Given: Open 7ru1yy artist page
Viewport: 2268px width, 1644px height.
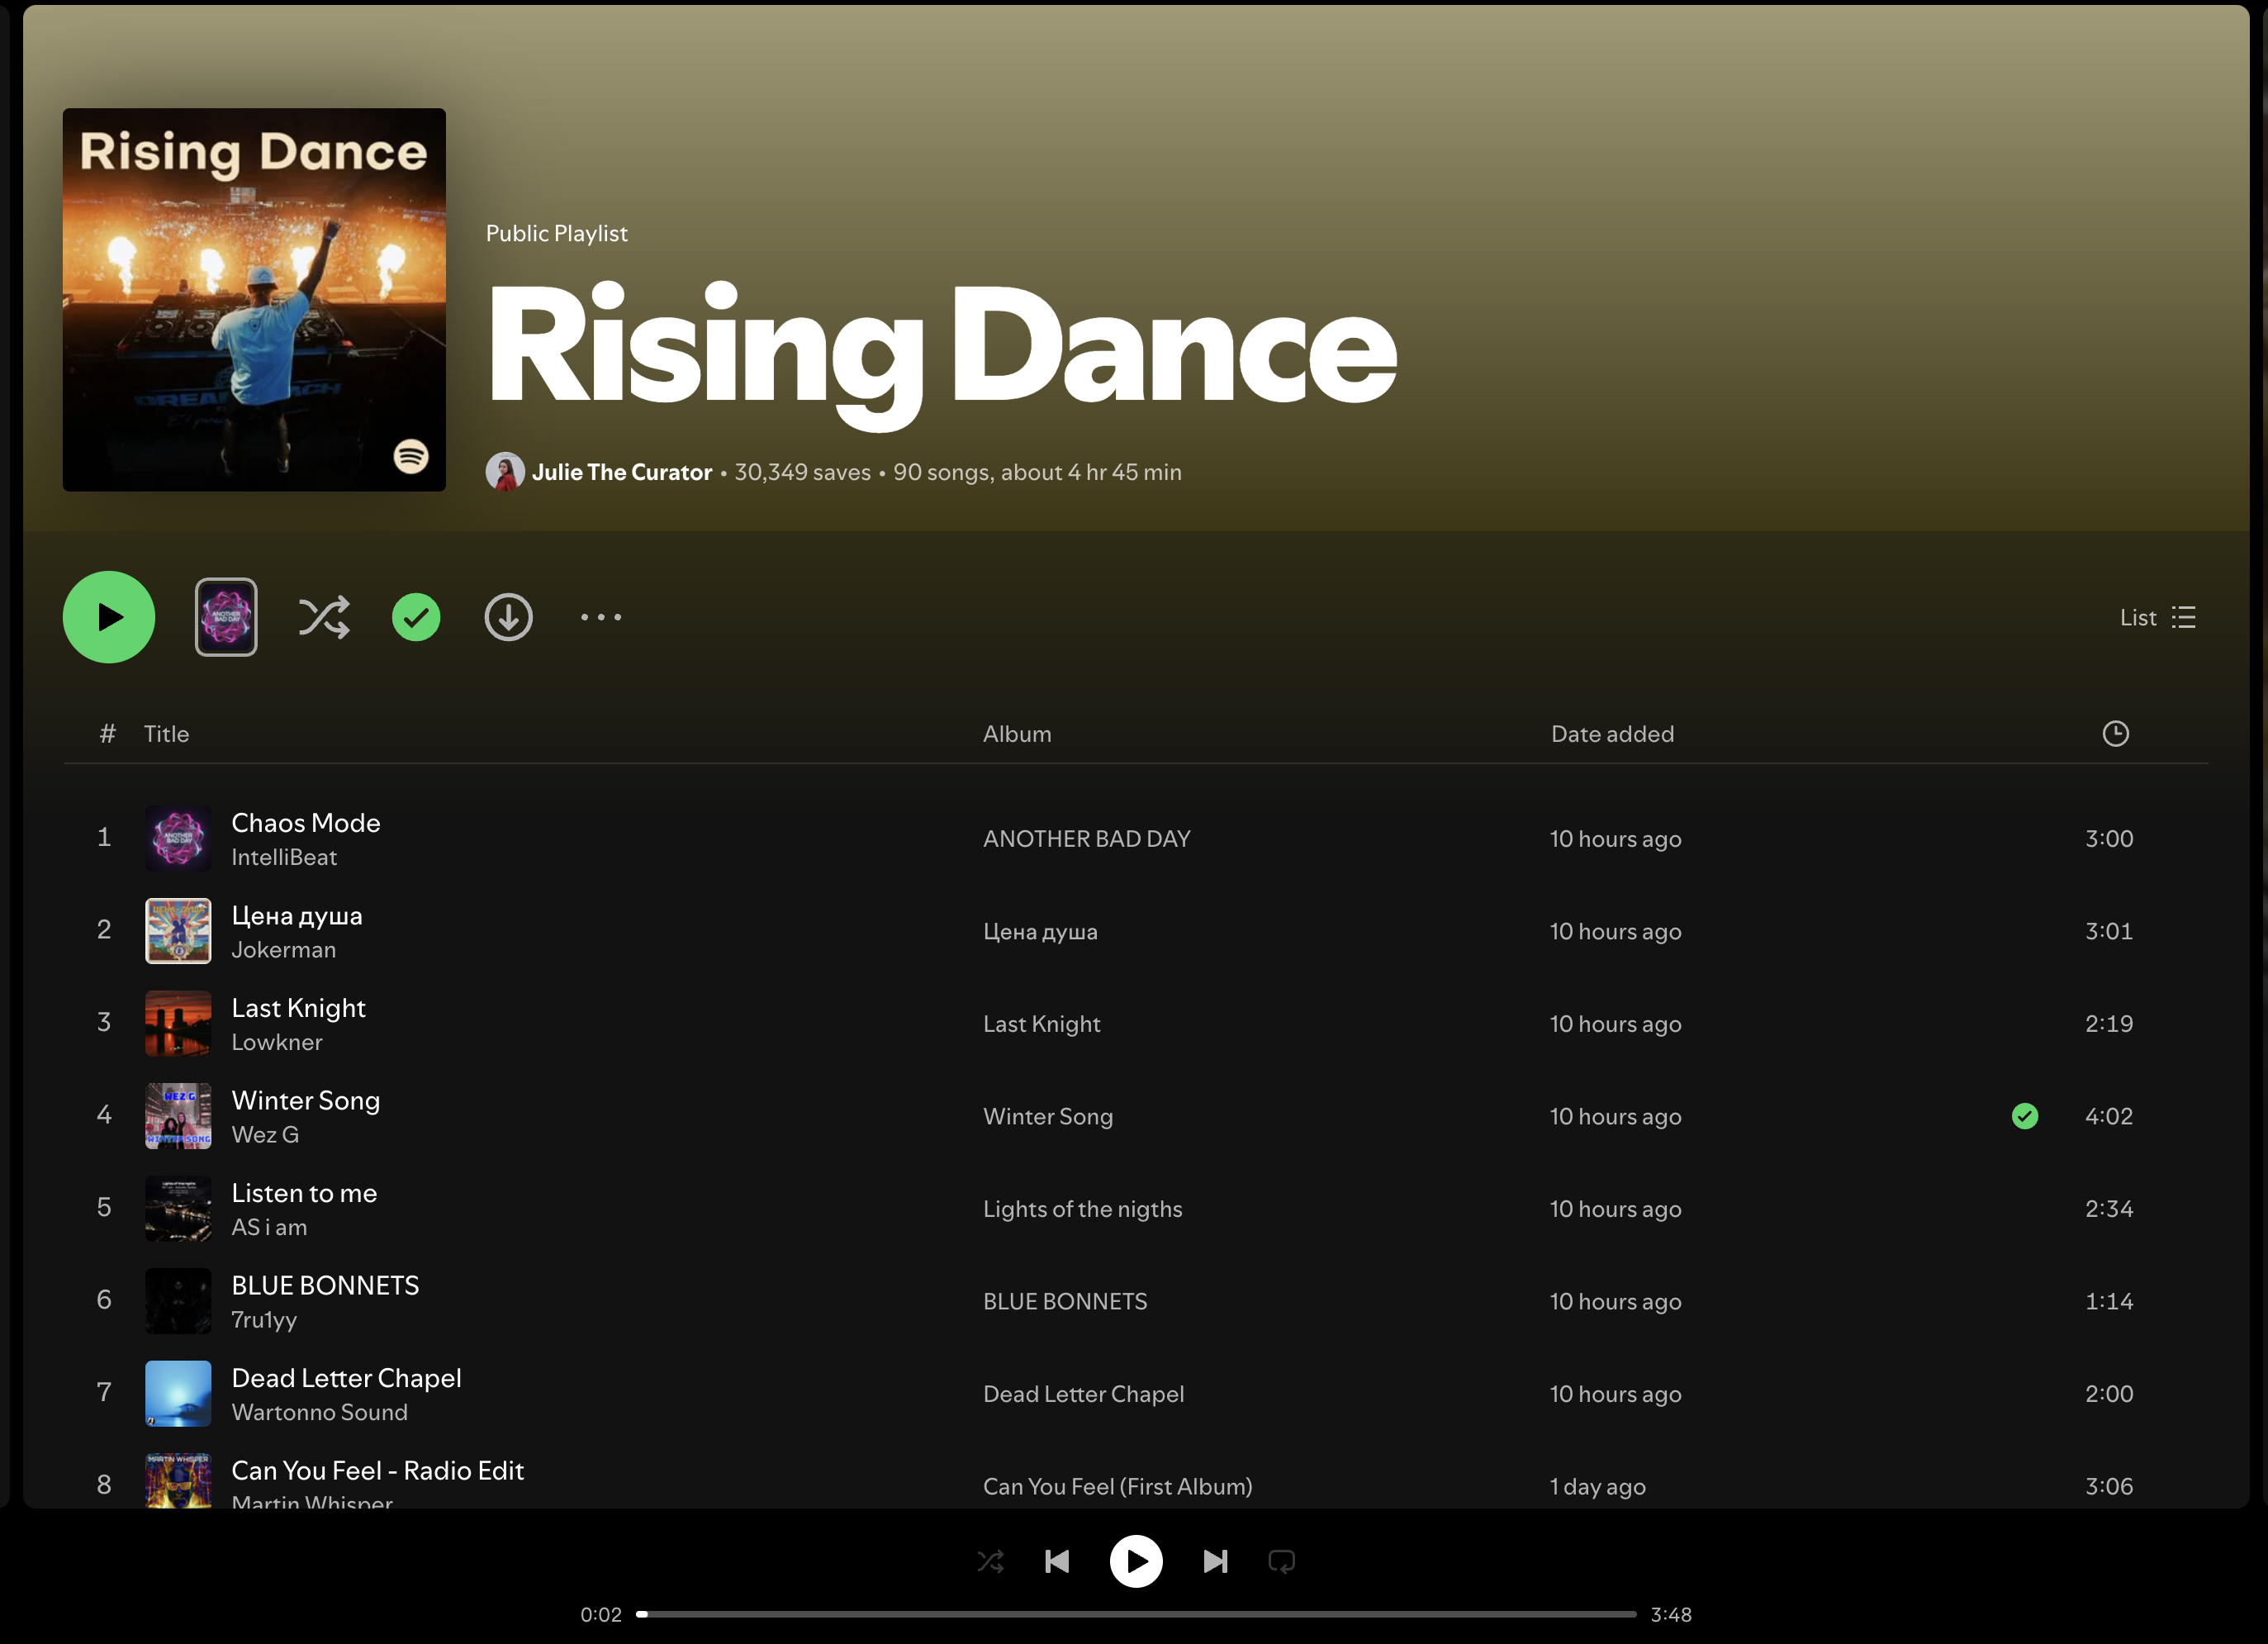Looking at the screenshot, I should click(x=264, y=1320).
